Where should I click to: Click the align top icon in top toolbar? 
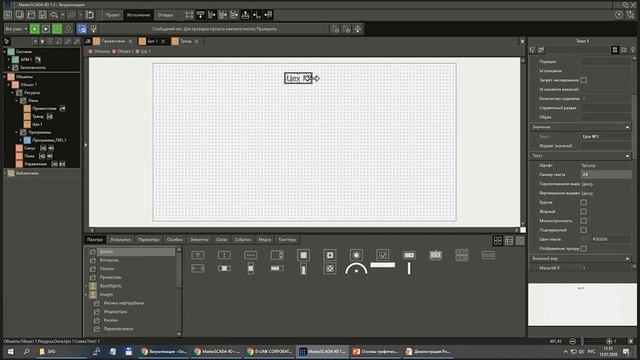coord(200,15)
